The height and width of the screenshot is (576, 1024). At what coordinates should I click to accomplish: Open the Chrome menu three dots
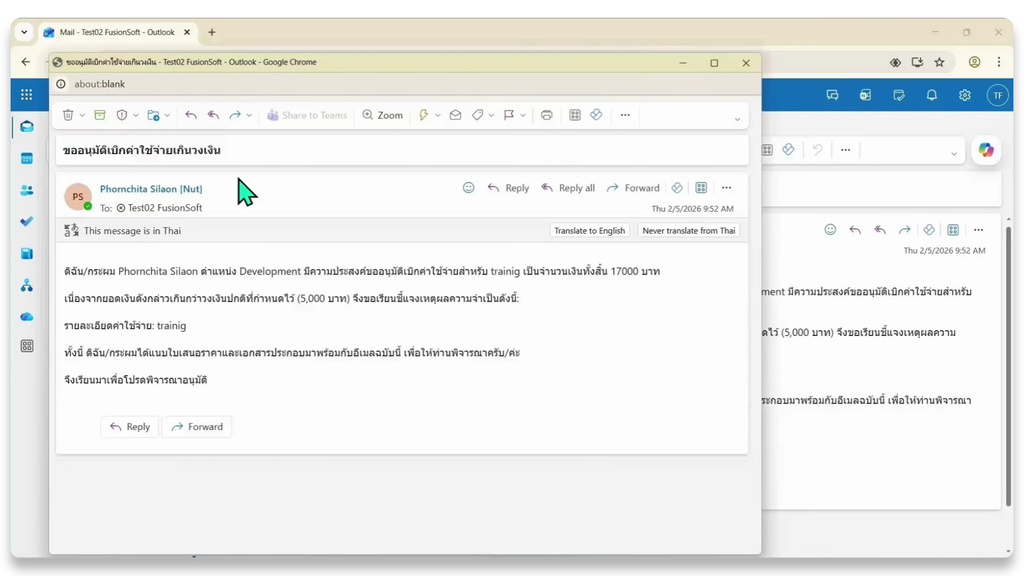coord(999,63)
